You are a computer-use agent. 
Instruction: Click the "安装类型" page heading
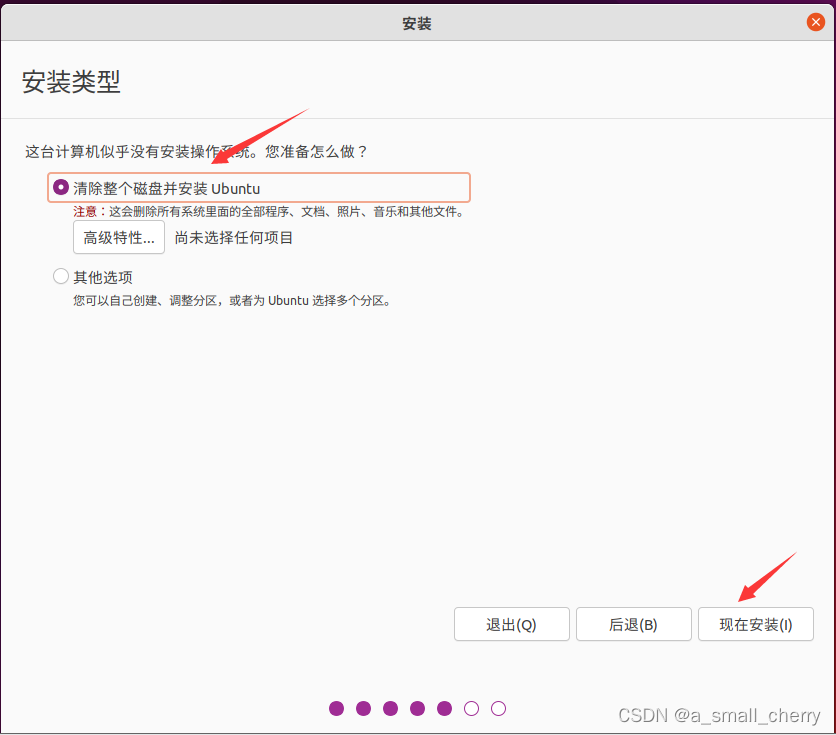71,82
